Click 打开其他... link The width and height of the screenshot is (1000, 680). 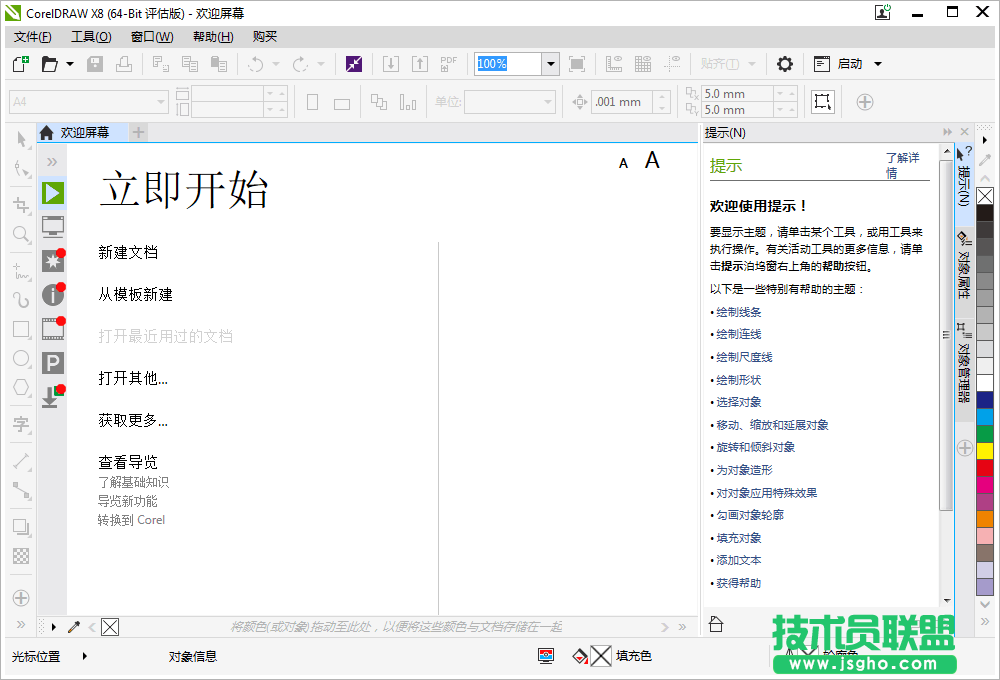click(x=133, y=379)
